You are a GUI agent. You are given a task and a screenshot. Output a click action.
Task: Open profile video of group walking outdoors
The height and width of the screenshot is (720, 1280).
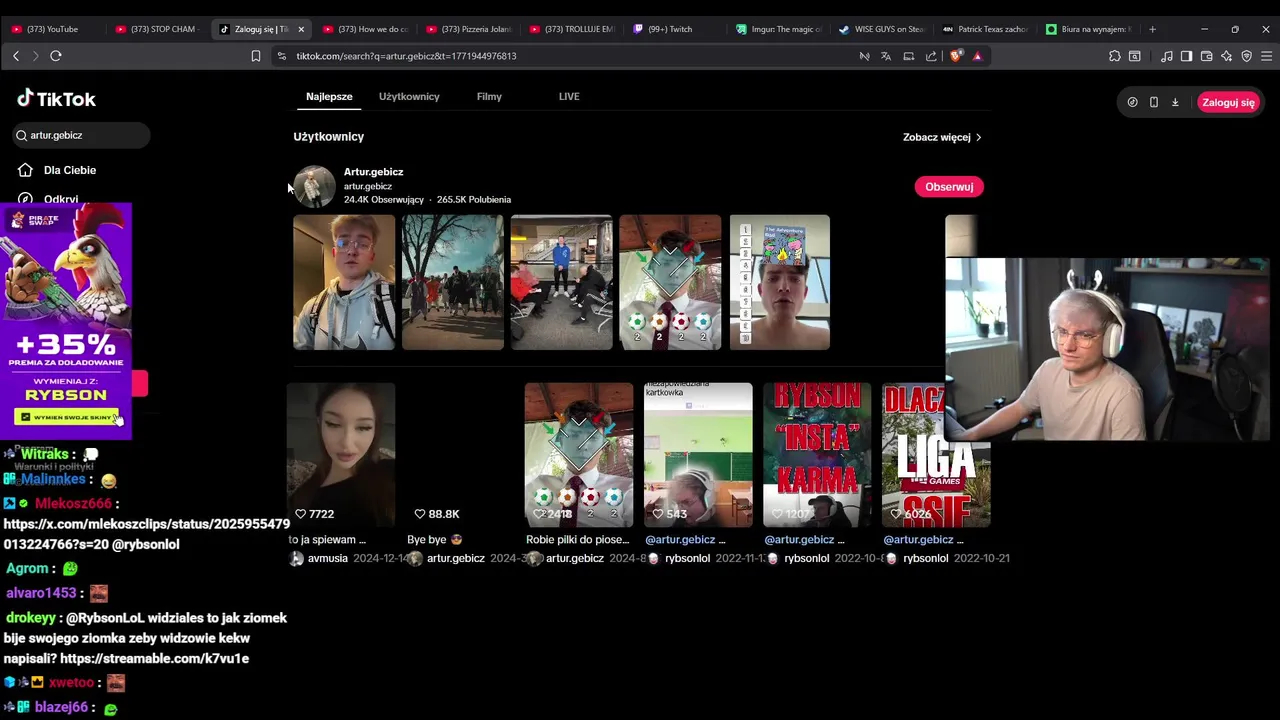pos(453,282)
